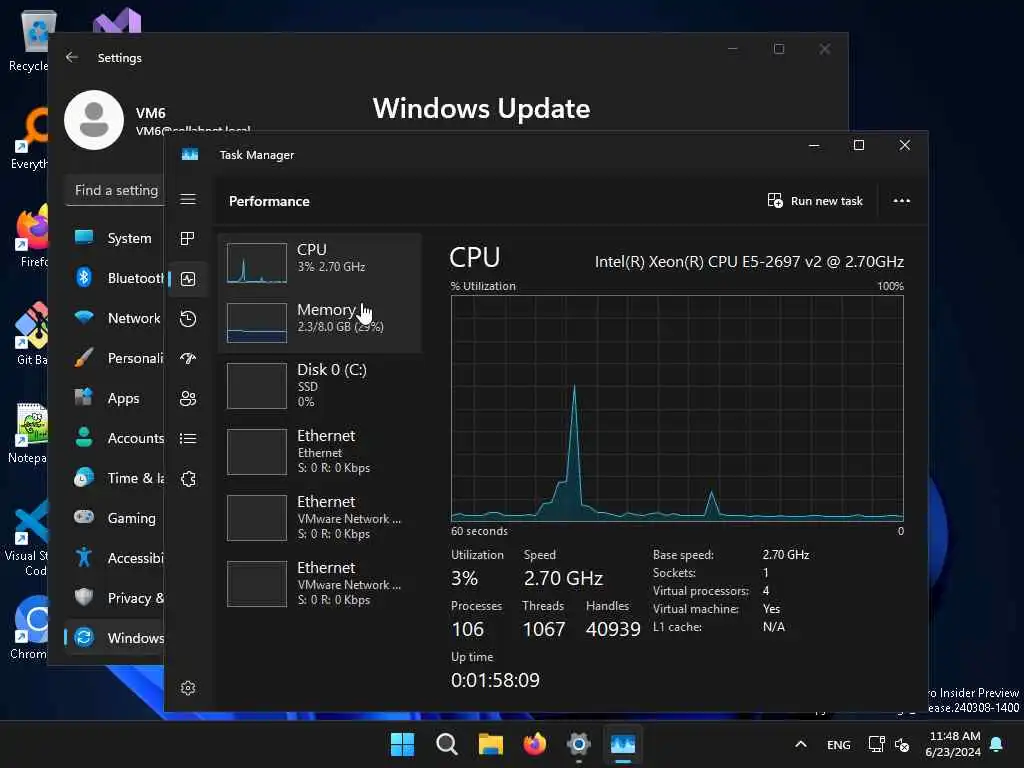Open Accessibility in Settings sidebar
Image resolution: width=1024 pixels, height=768 pixels.
tap(115, 558)
